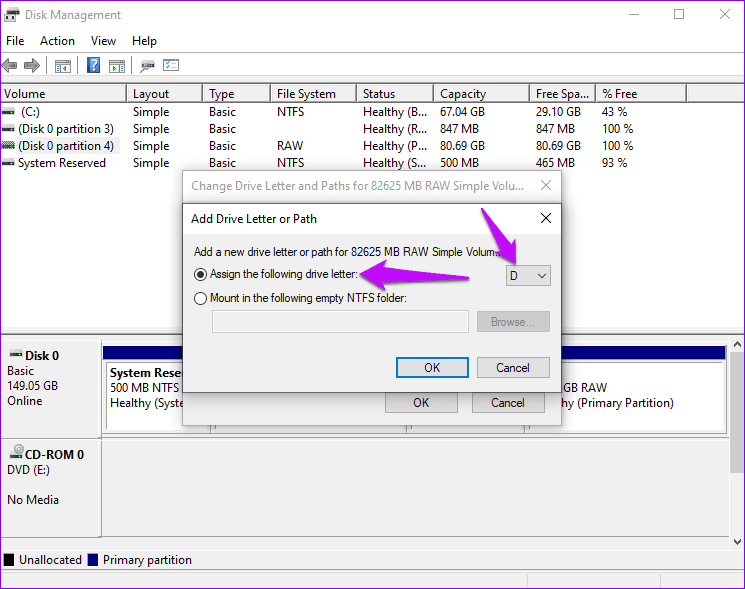Open the drive letter D dropdown
745x589 pixels.
(x=528, y=276)
